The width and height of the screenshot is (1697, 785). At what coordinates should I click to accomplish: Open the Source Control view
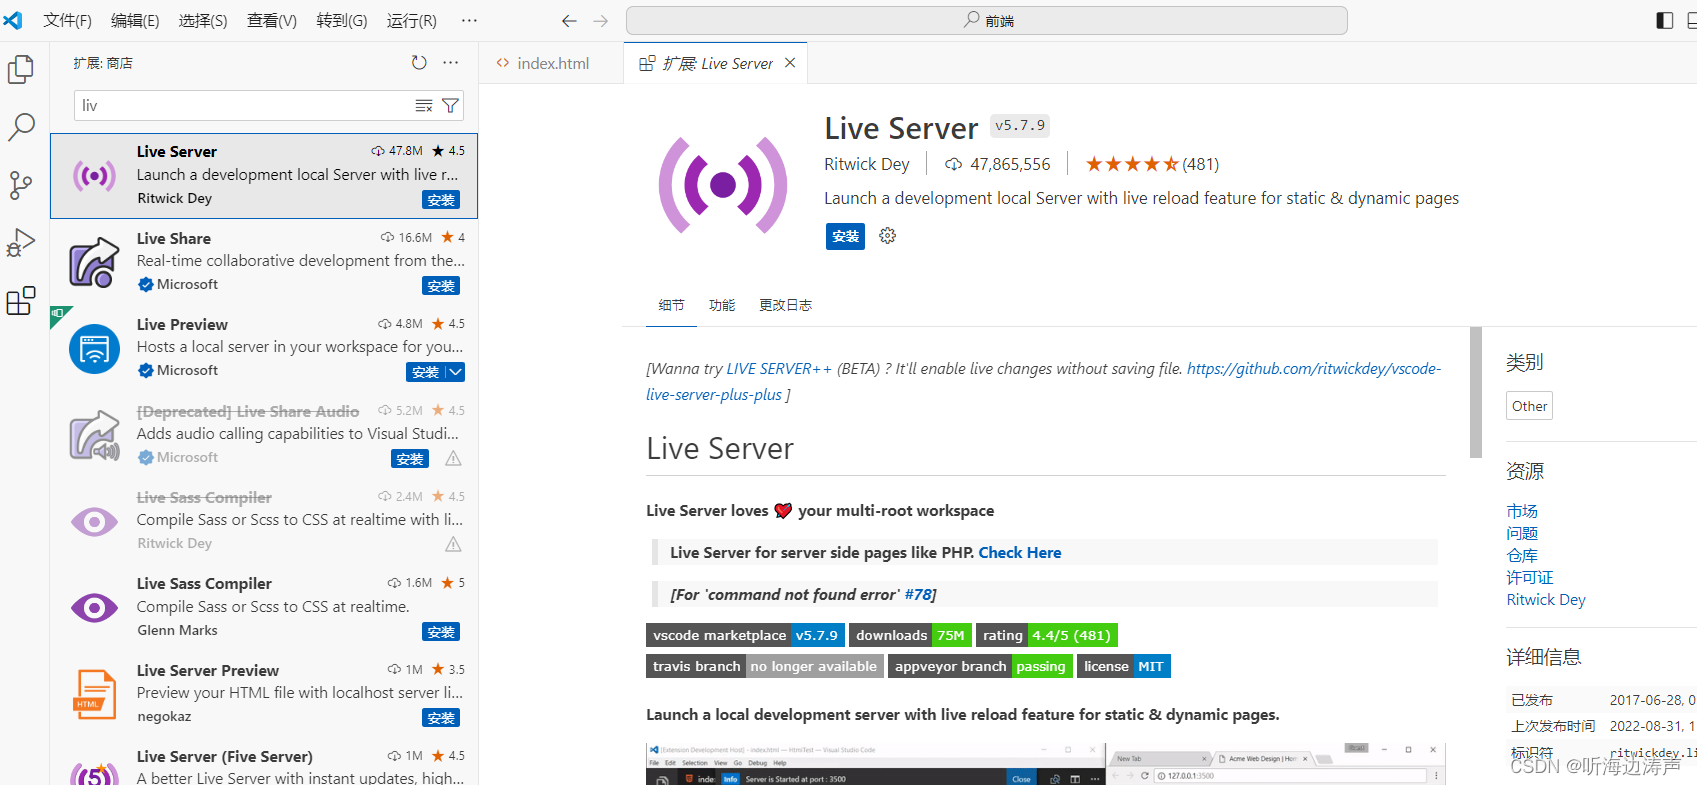tap(21, 185)
